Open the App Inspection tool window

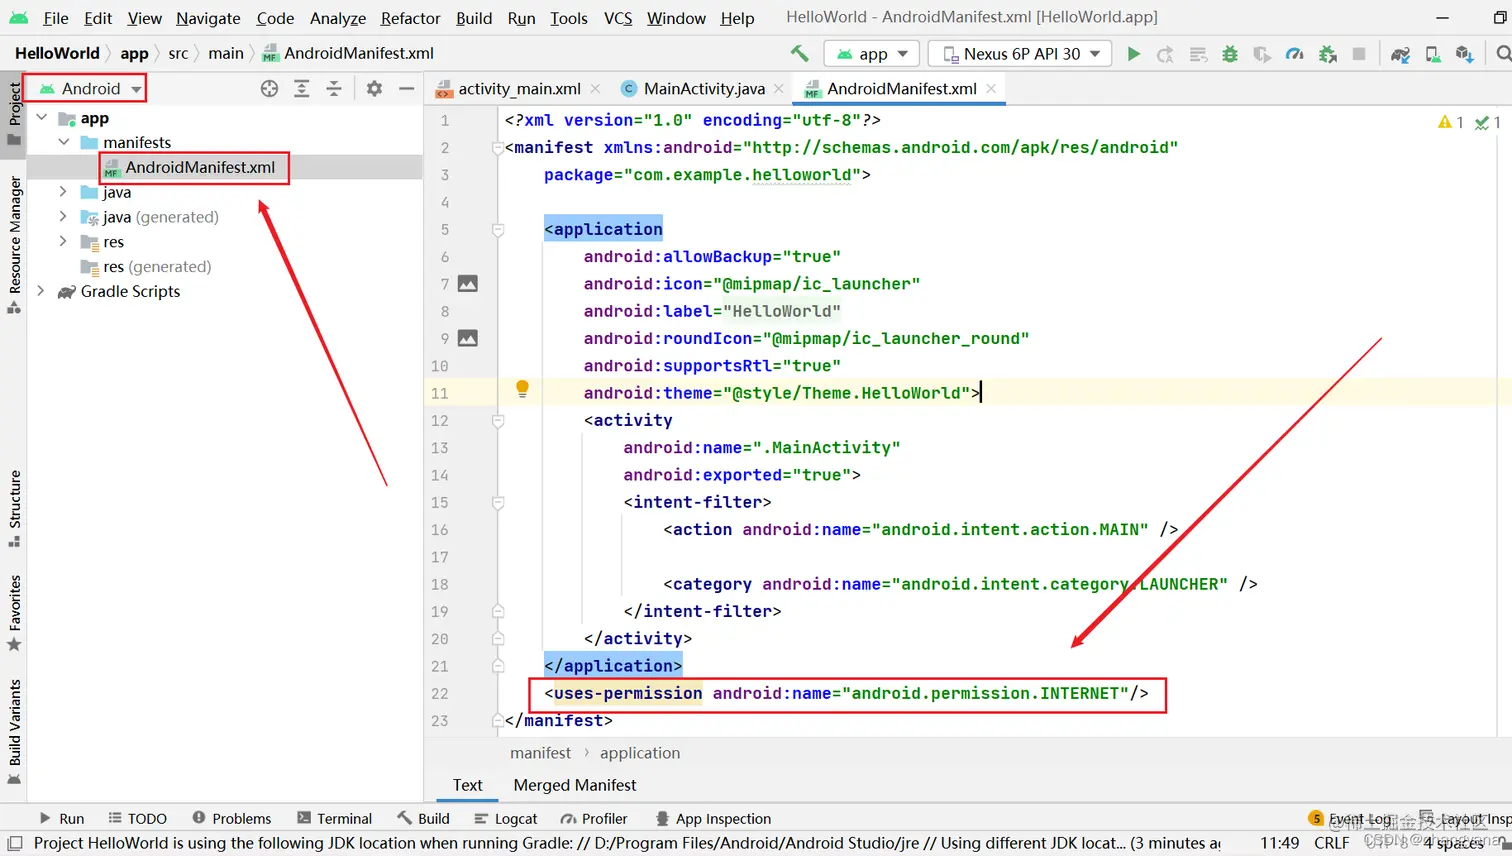pos(713,819)
